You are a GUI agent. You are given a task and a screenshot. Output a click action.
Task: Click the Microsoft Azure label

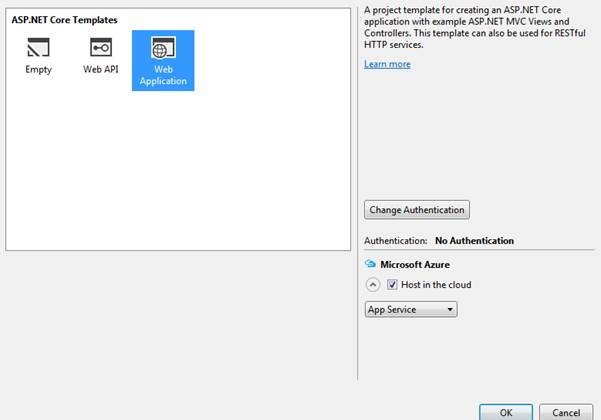click(415, 264)
